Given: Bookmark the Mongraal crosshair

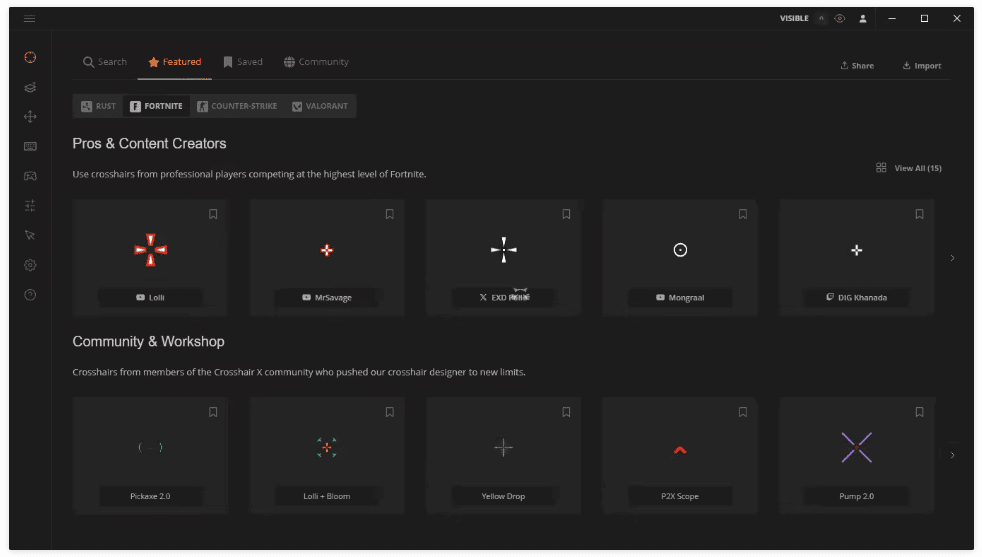Looking at the screenshot, I should 743,214.
